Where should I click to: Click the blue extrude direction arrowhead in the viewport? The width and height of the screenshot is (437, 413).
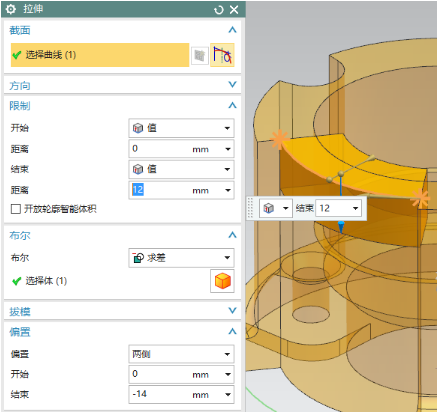click(341, 227)
